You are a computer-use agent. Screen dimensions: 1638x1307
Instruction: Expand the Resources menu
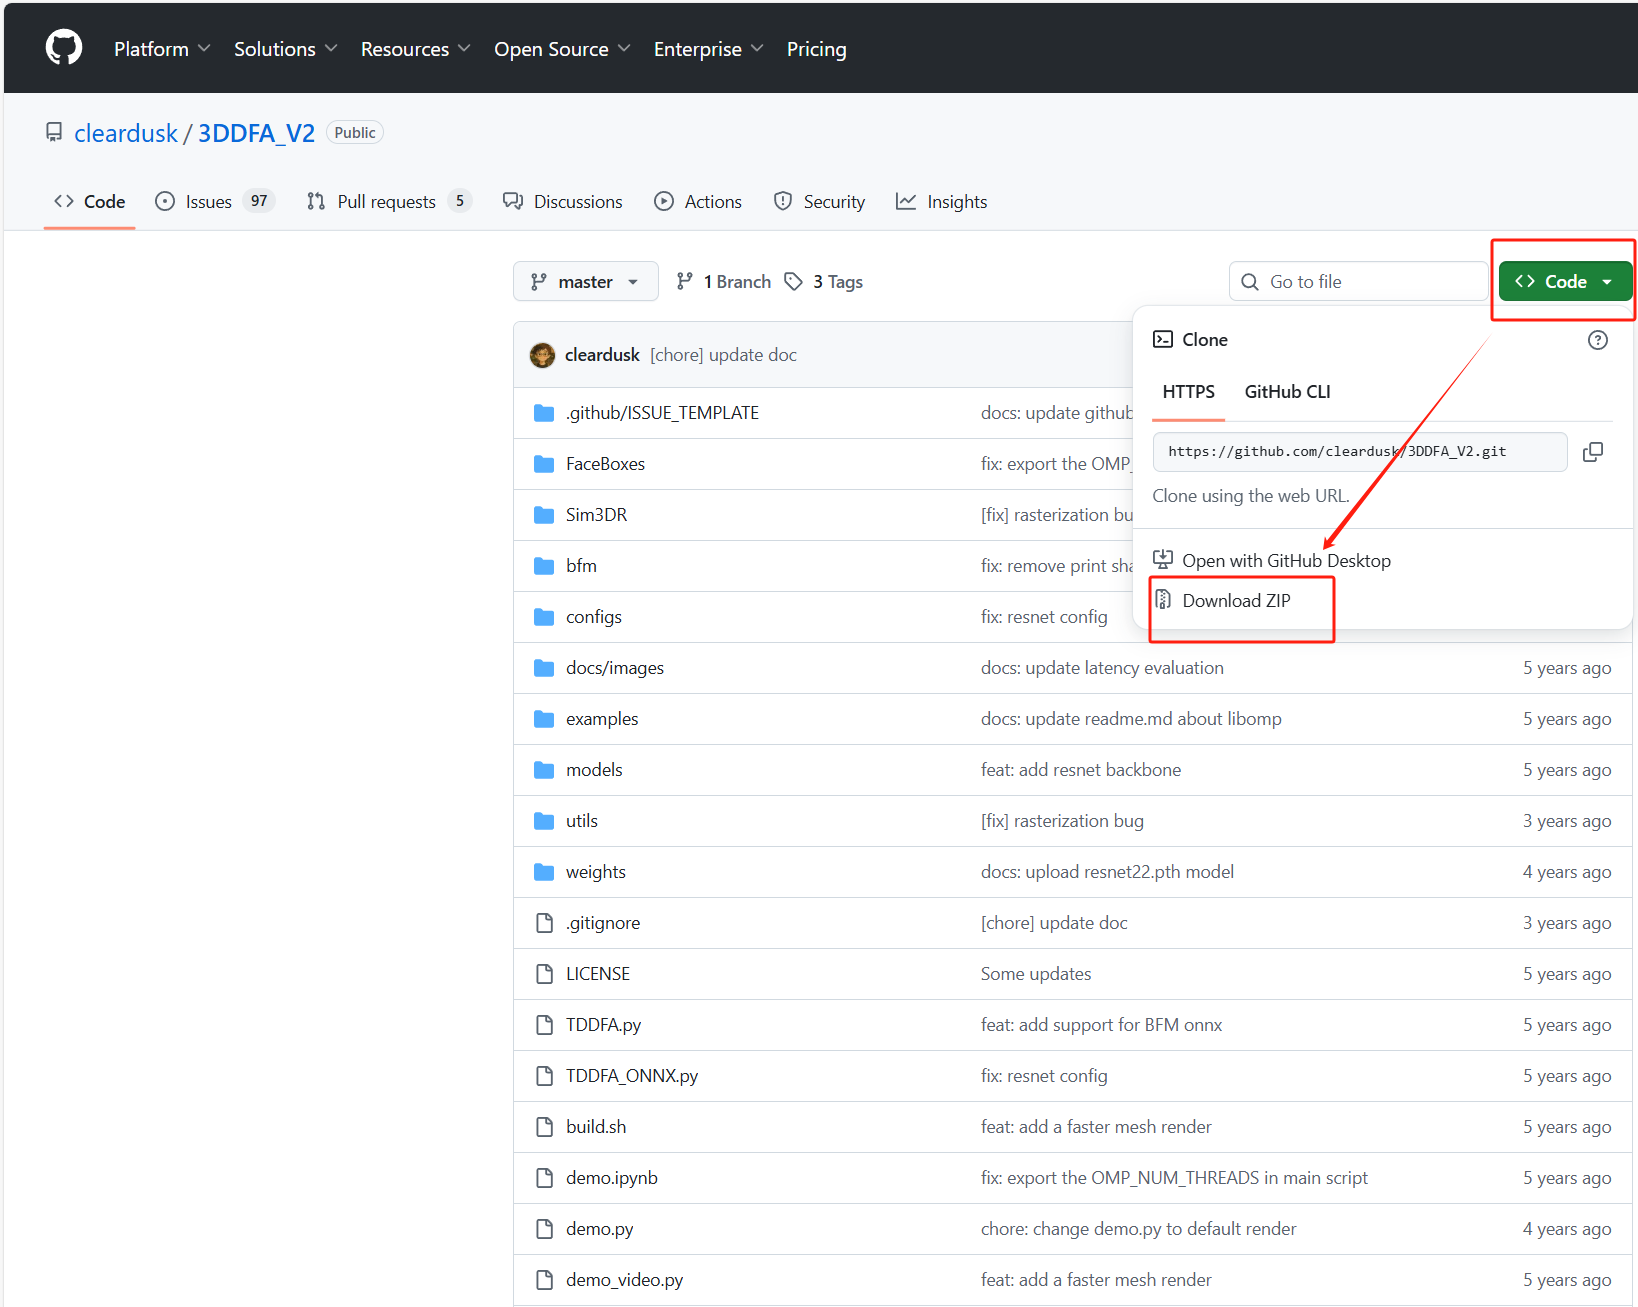[x=415, y=49]
